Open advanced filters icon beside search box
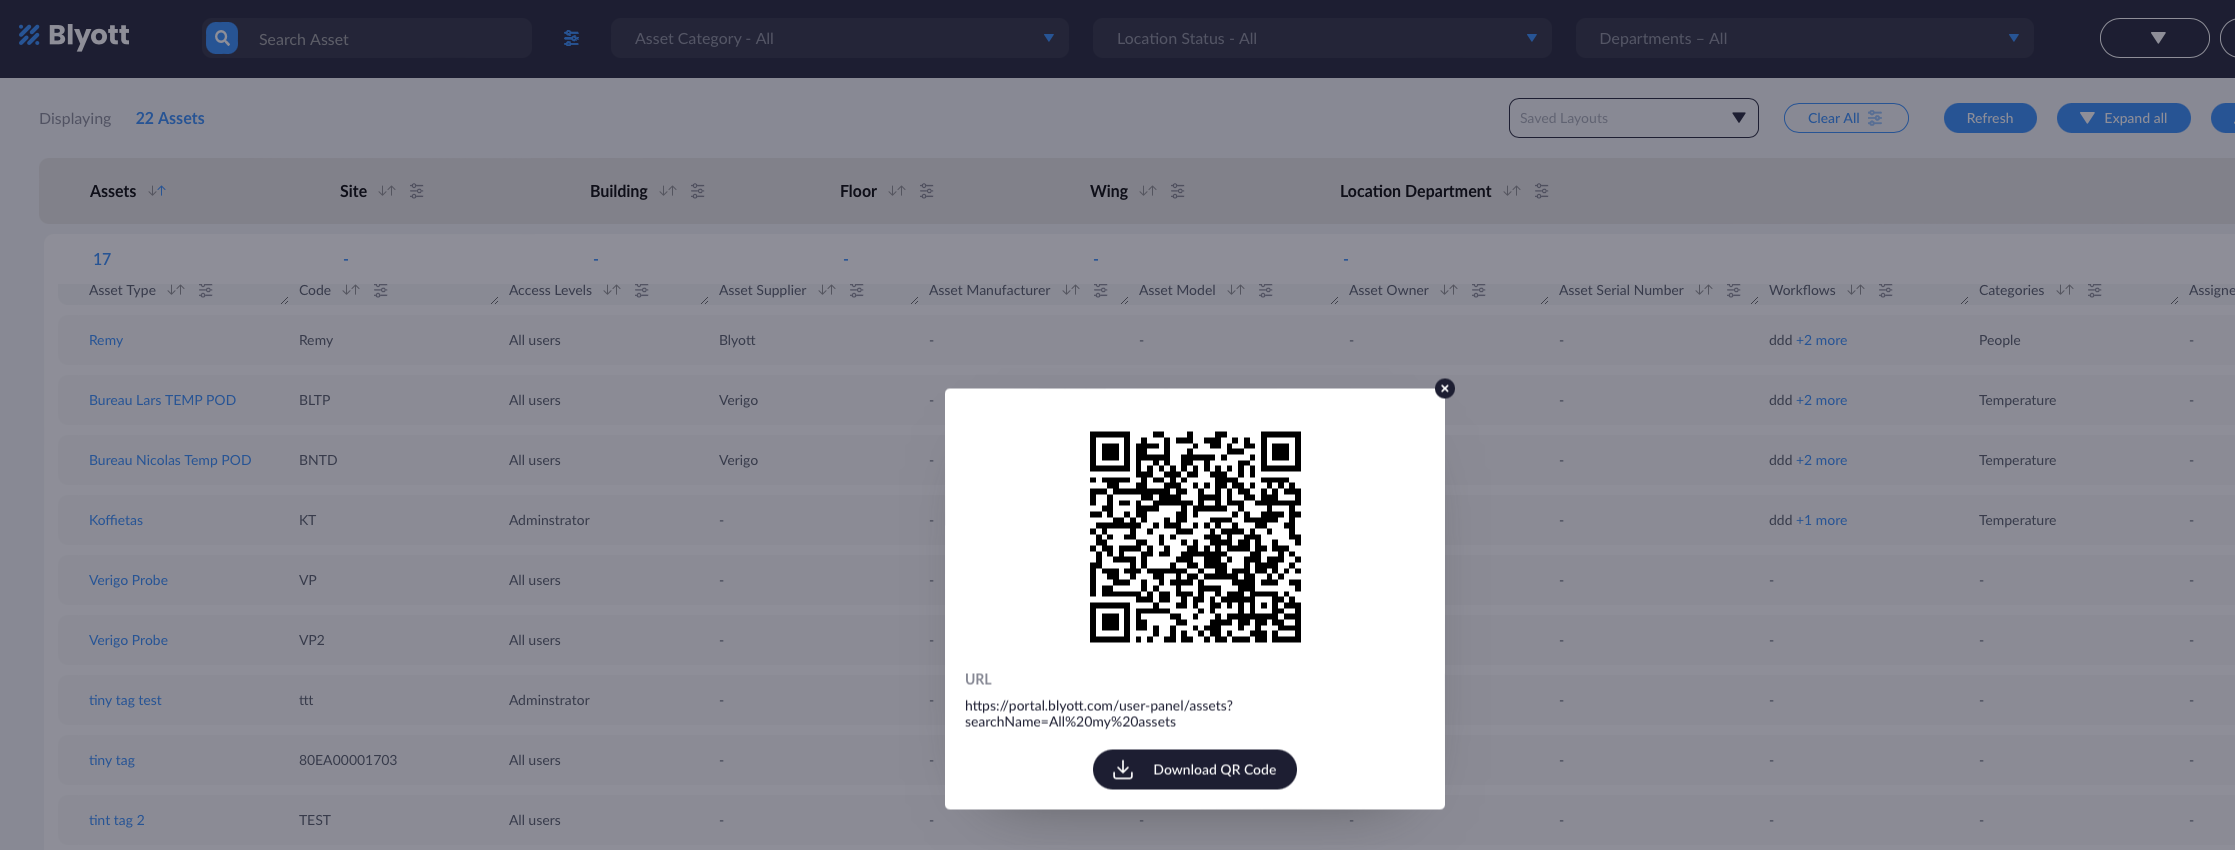Viewport: 2235px width, 850px height. click(571, 38)
